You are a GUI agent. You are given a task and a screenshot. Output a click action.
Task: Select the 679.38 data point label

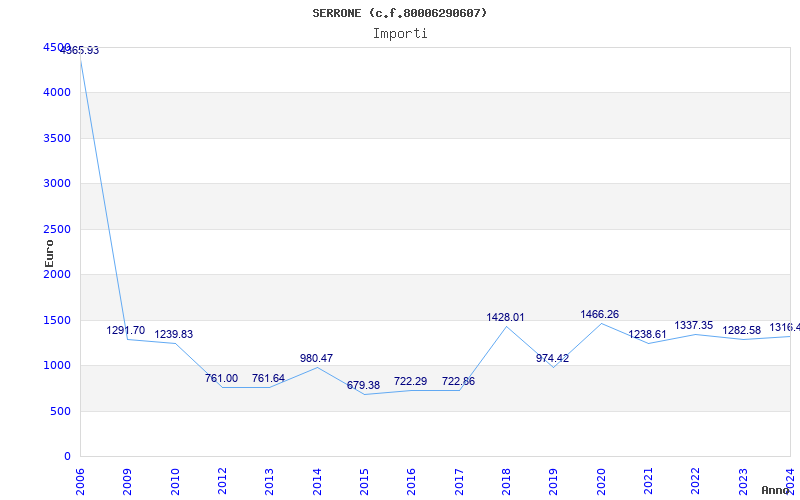click(363, 385)
